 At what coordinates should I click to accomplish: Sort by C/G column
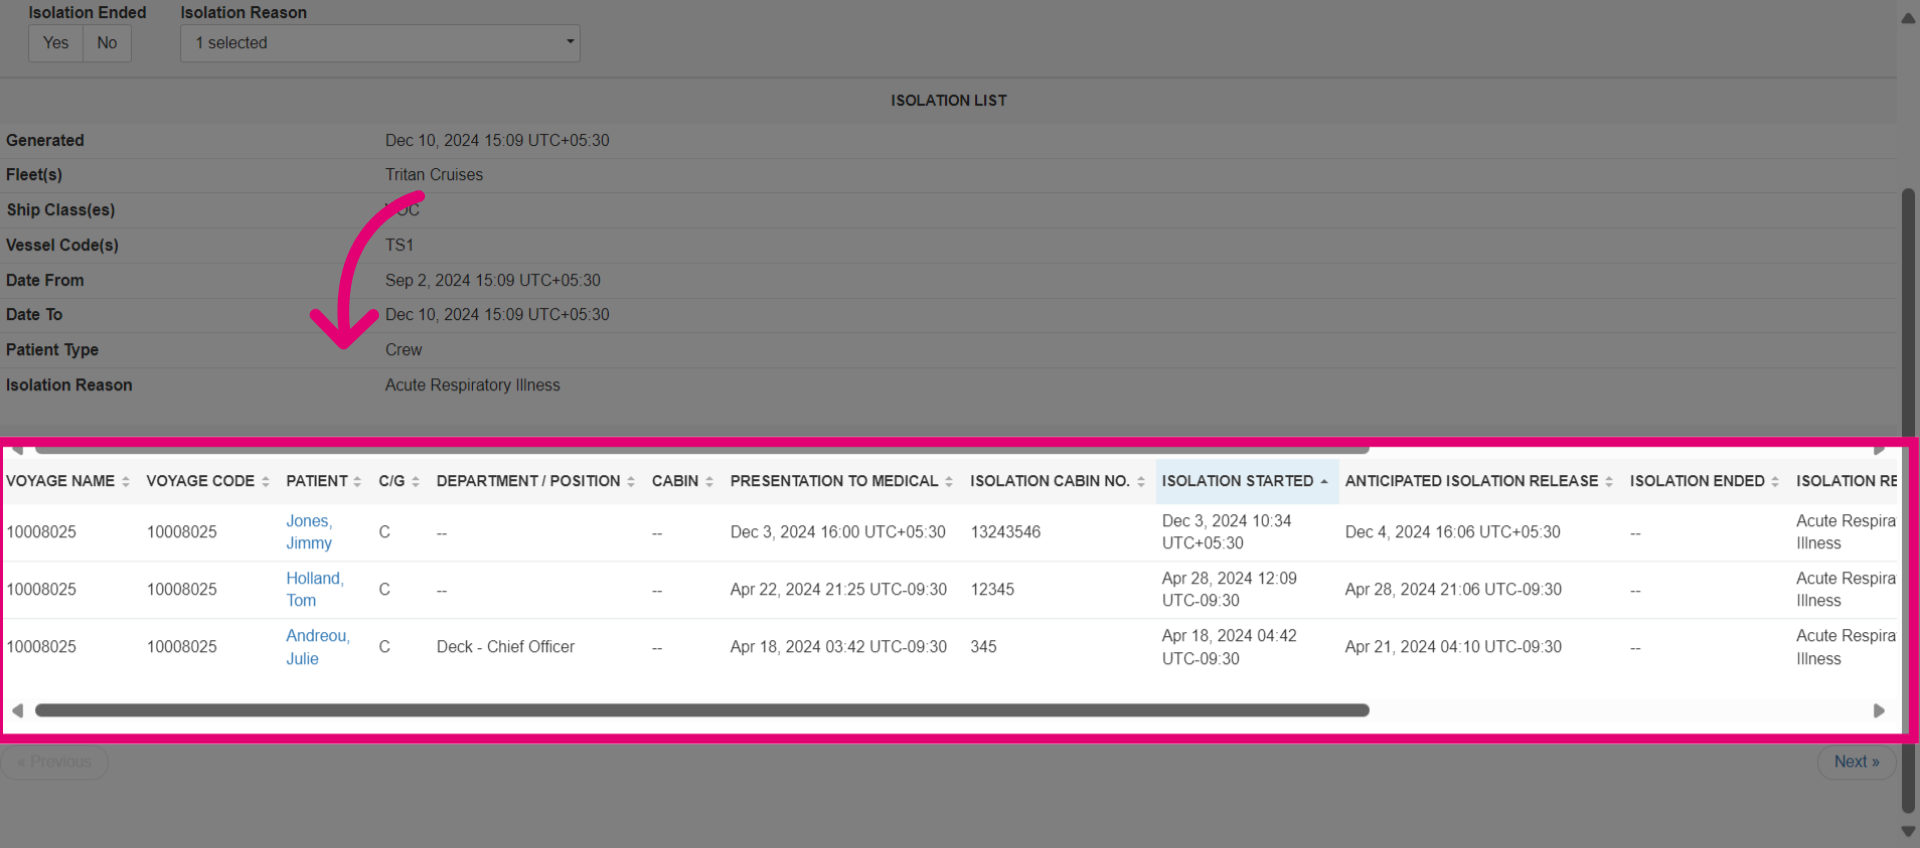pyautogui.click(x=399, y=481)
